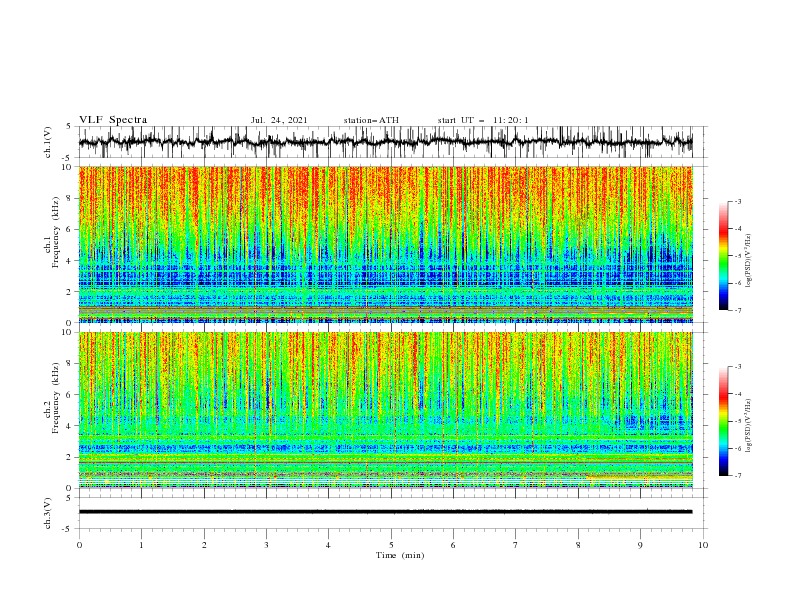Click the "-7" tick on the lower colorbar

737,476
